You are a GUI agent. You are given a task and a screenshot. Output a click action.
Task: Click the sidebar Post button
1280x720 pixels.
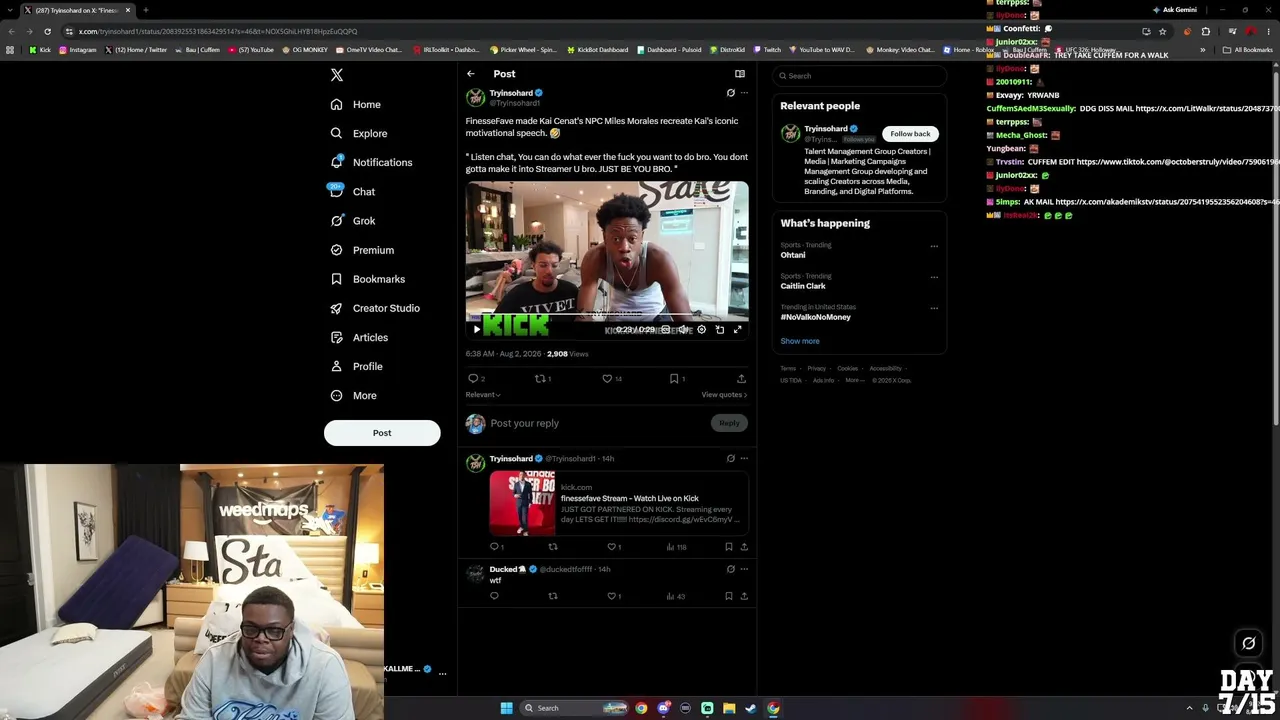(382, 433)
